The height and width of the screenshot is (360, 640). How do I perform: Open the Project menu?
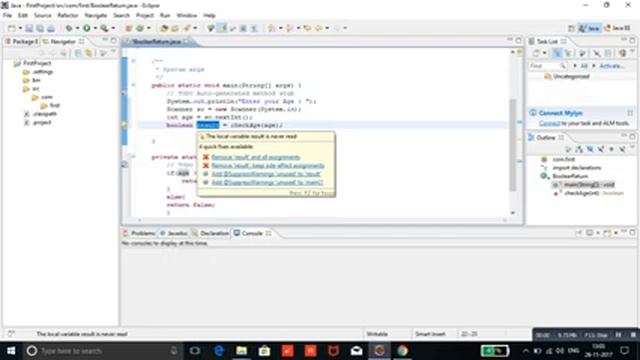click(x=145, y=16)
